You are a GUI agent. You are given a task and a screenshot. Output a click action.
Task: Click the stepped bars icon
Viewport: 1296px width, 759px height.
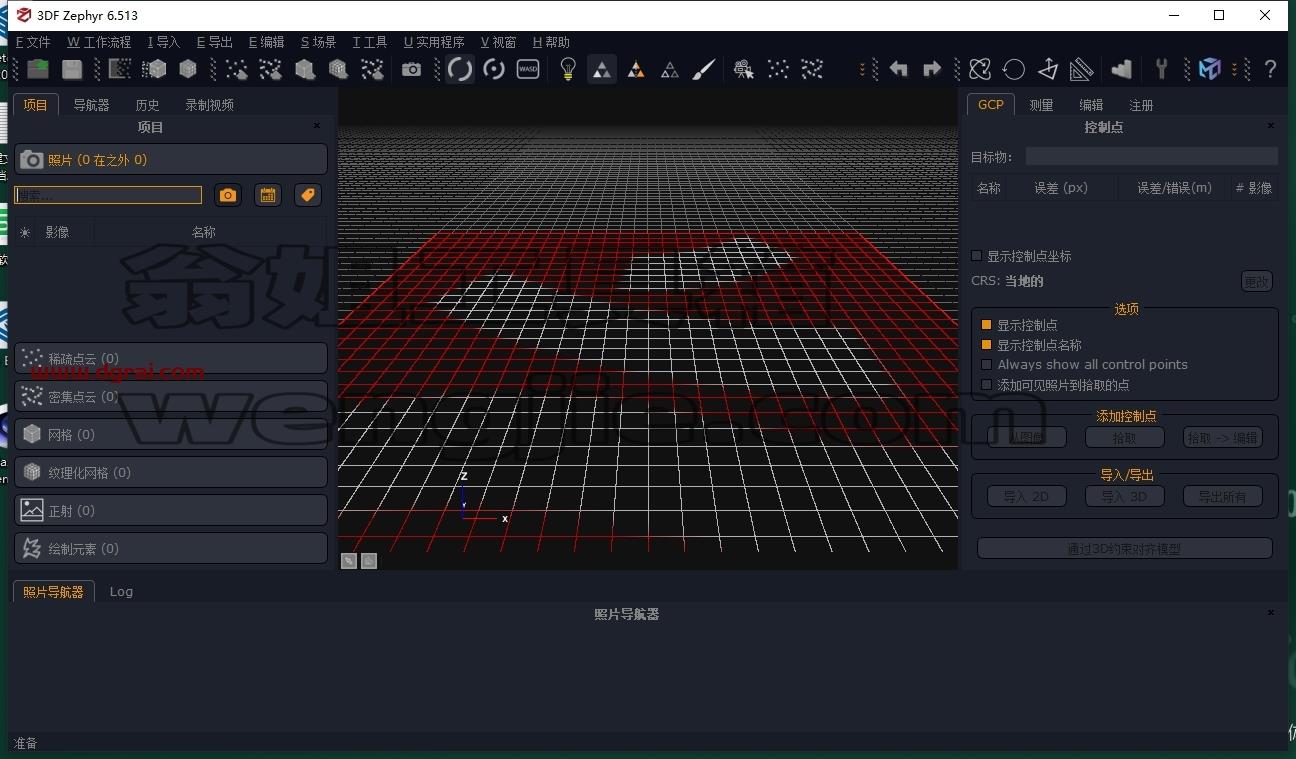(x=1121, y=69)
